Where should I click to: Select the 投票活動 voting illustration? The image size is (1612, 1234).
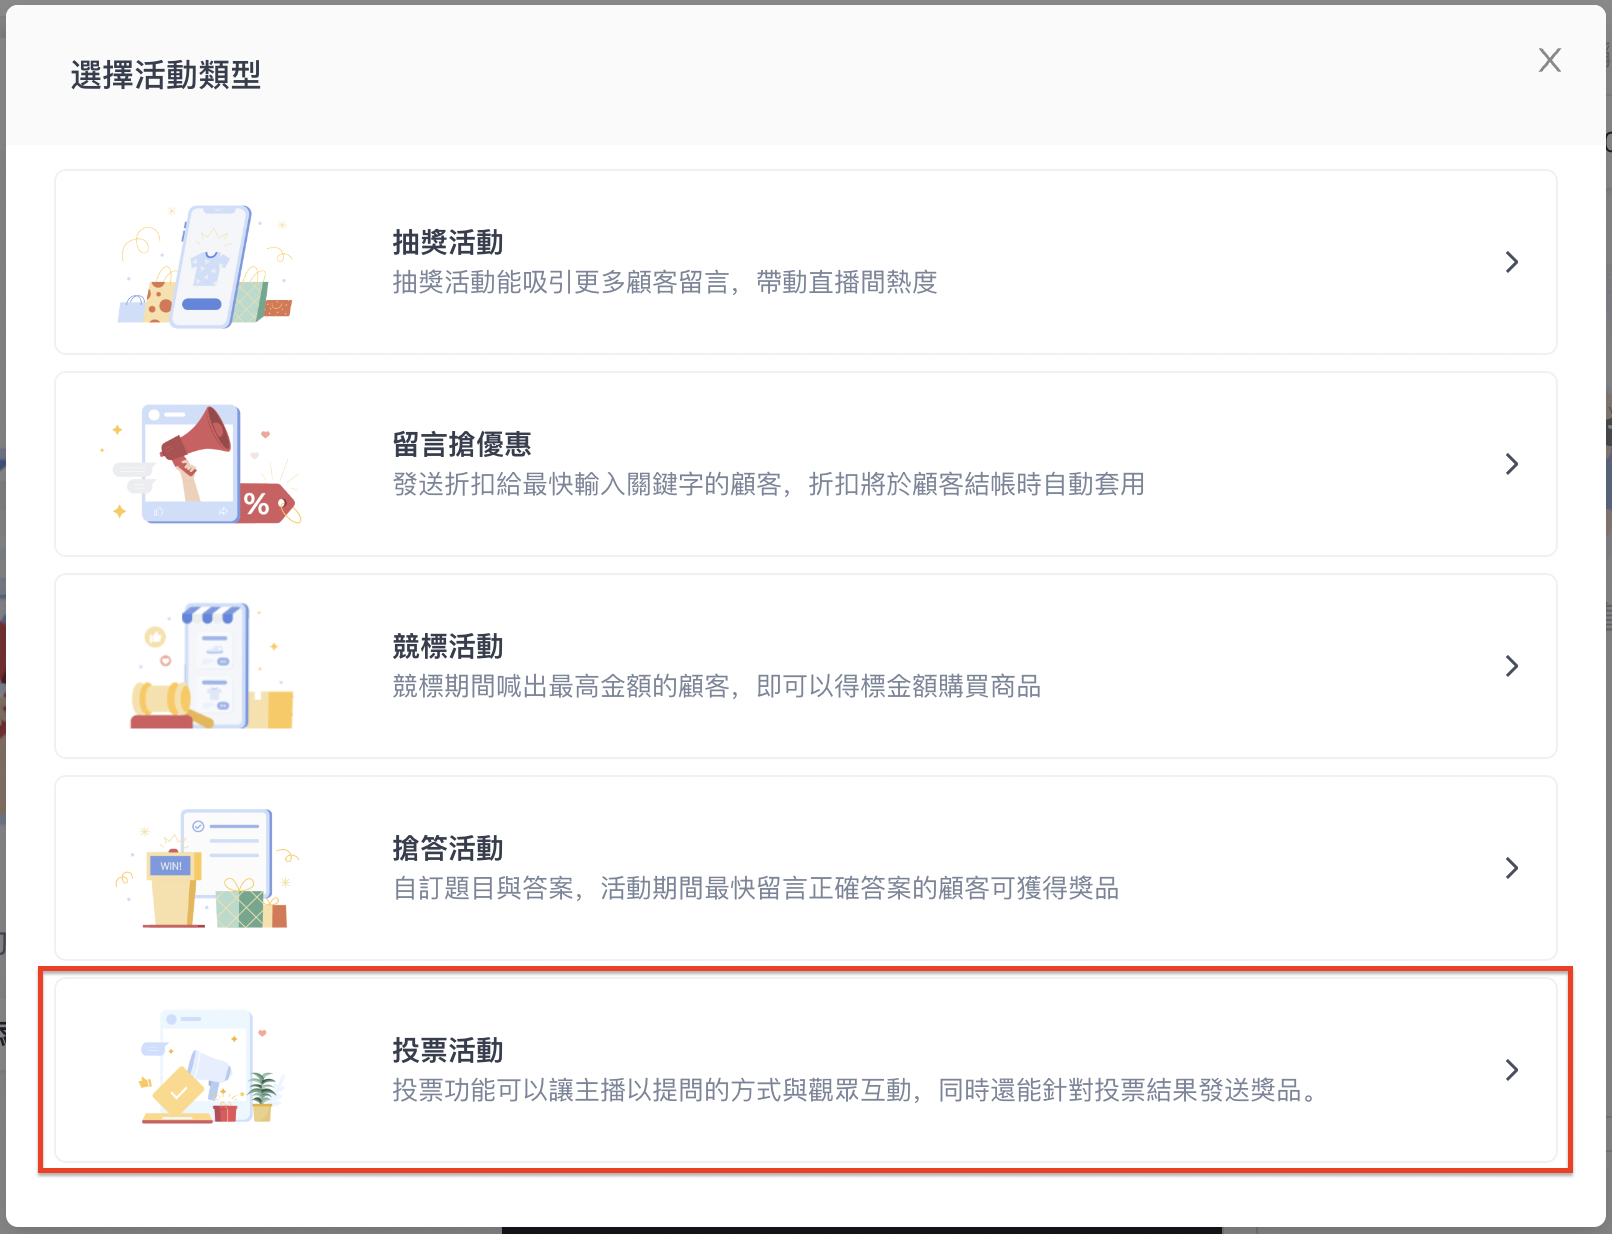point(210,1067)
